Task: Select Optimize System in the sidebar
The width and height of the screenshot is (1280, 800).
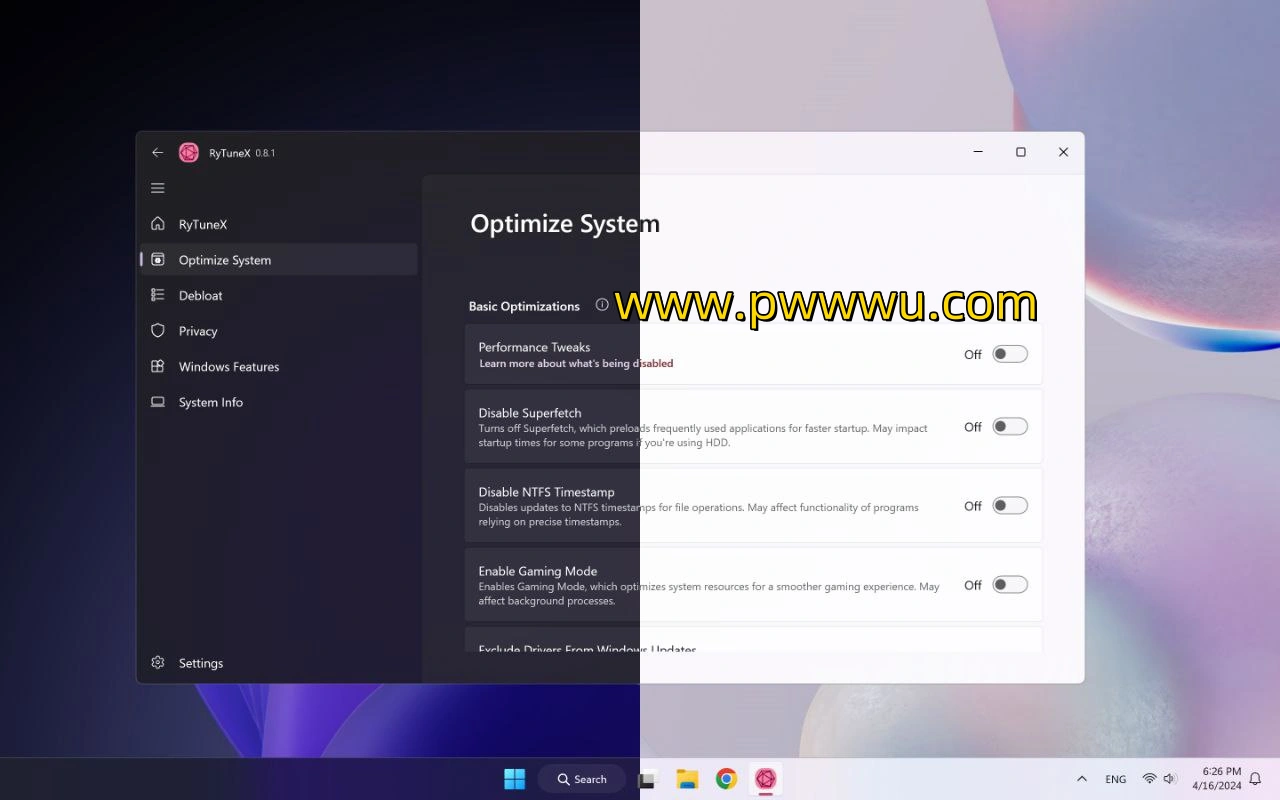Action: (x=278, y=260)
